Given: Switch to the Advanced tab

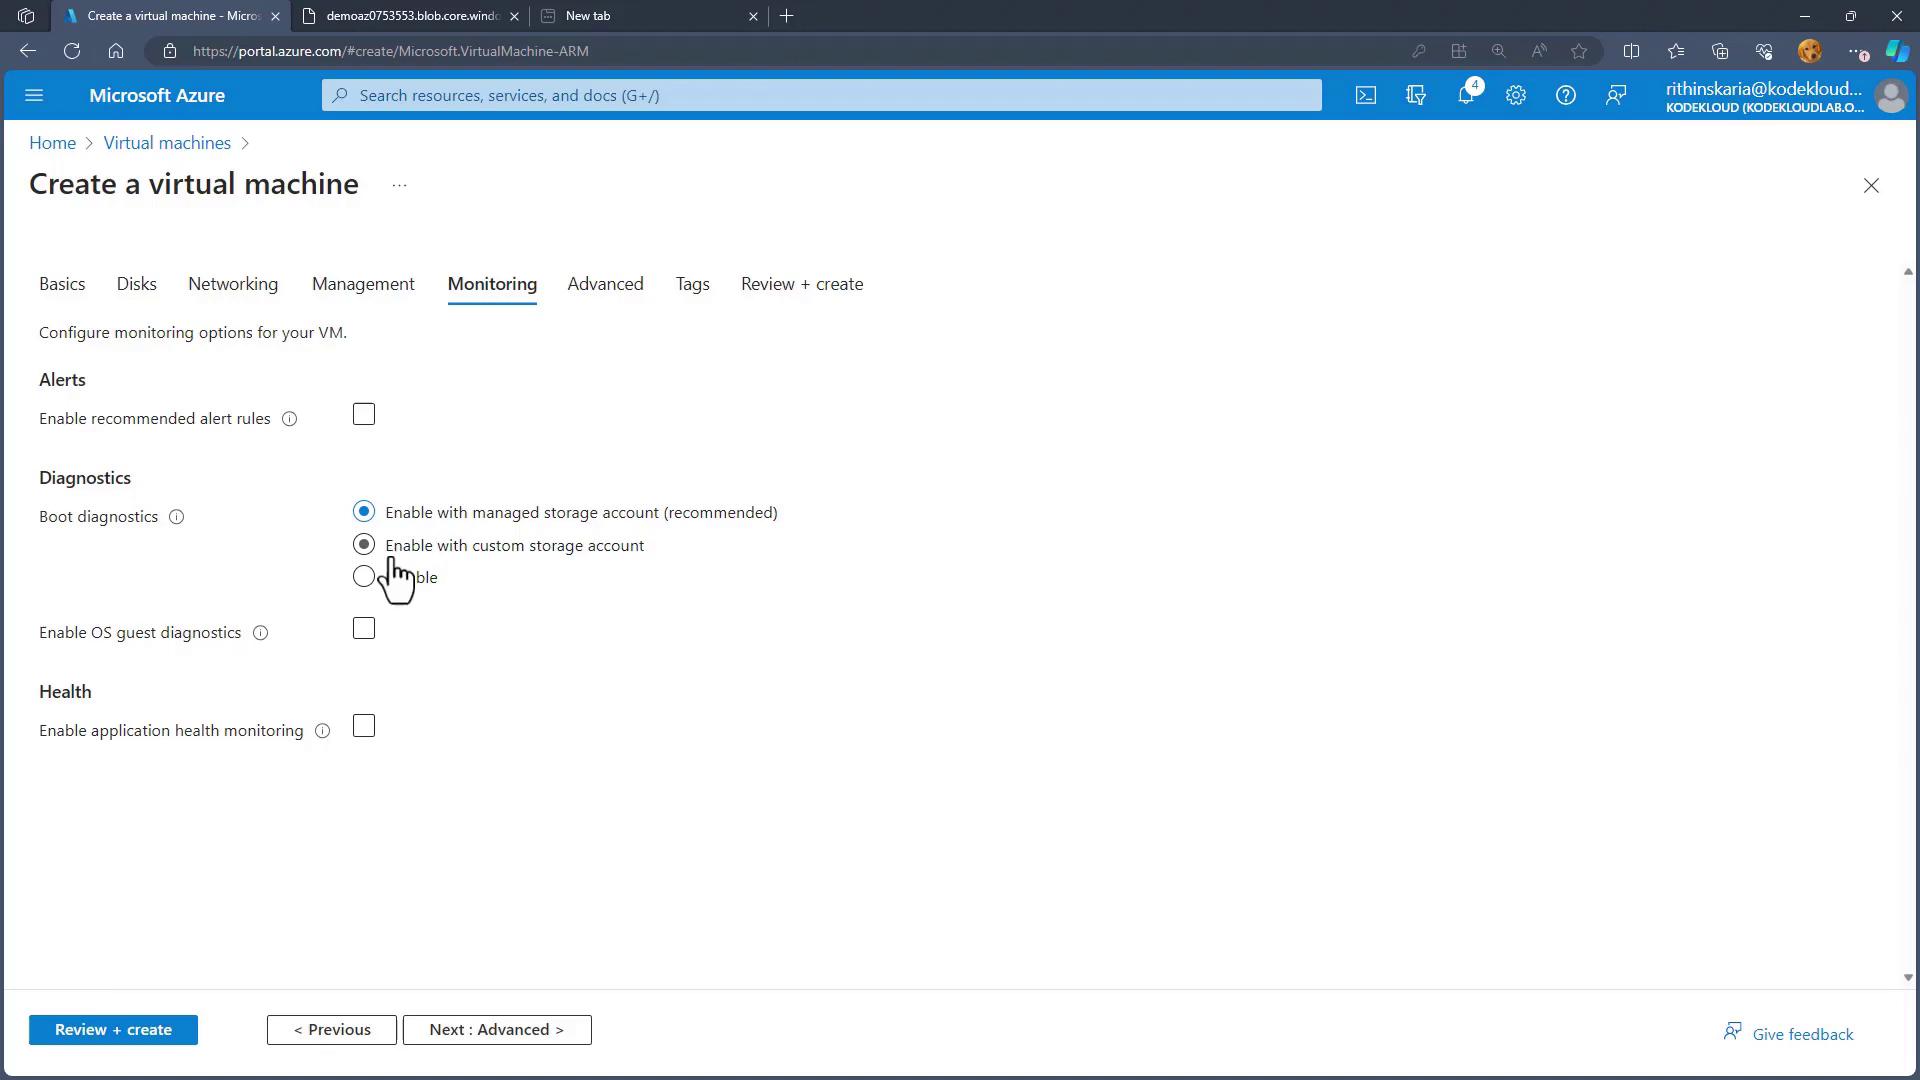Looking at the screenshot, I should click(x=605, y=284).
